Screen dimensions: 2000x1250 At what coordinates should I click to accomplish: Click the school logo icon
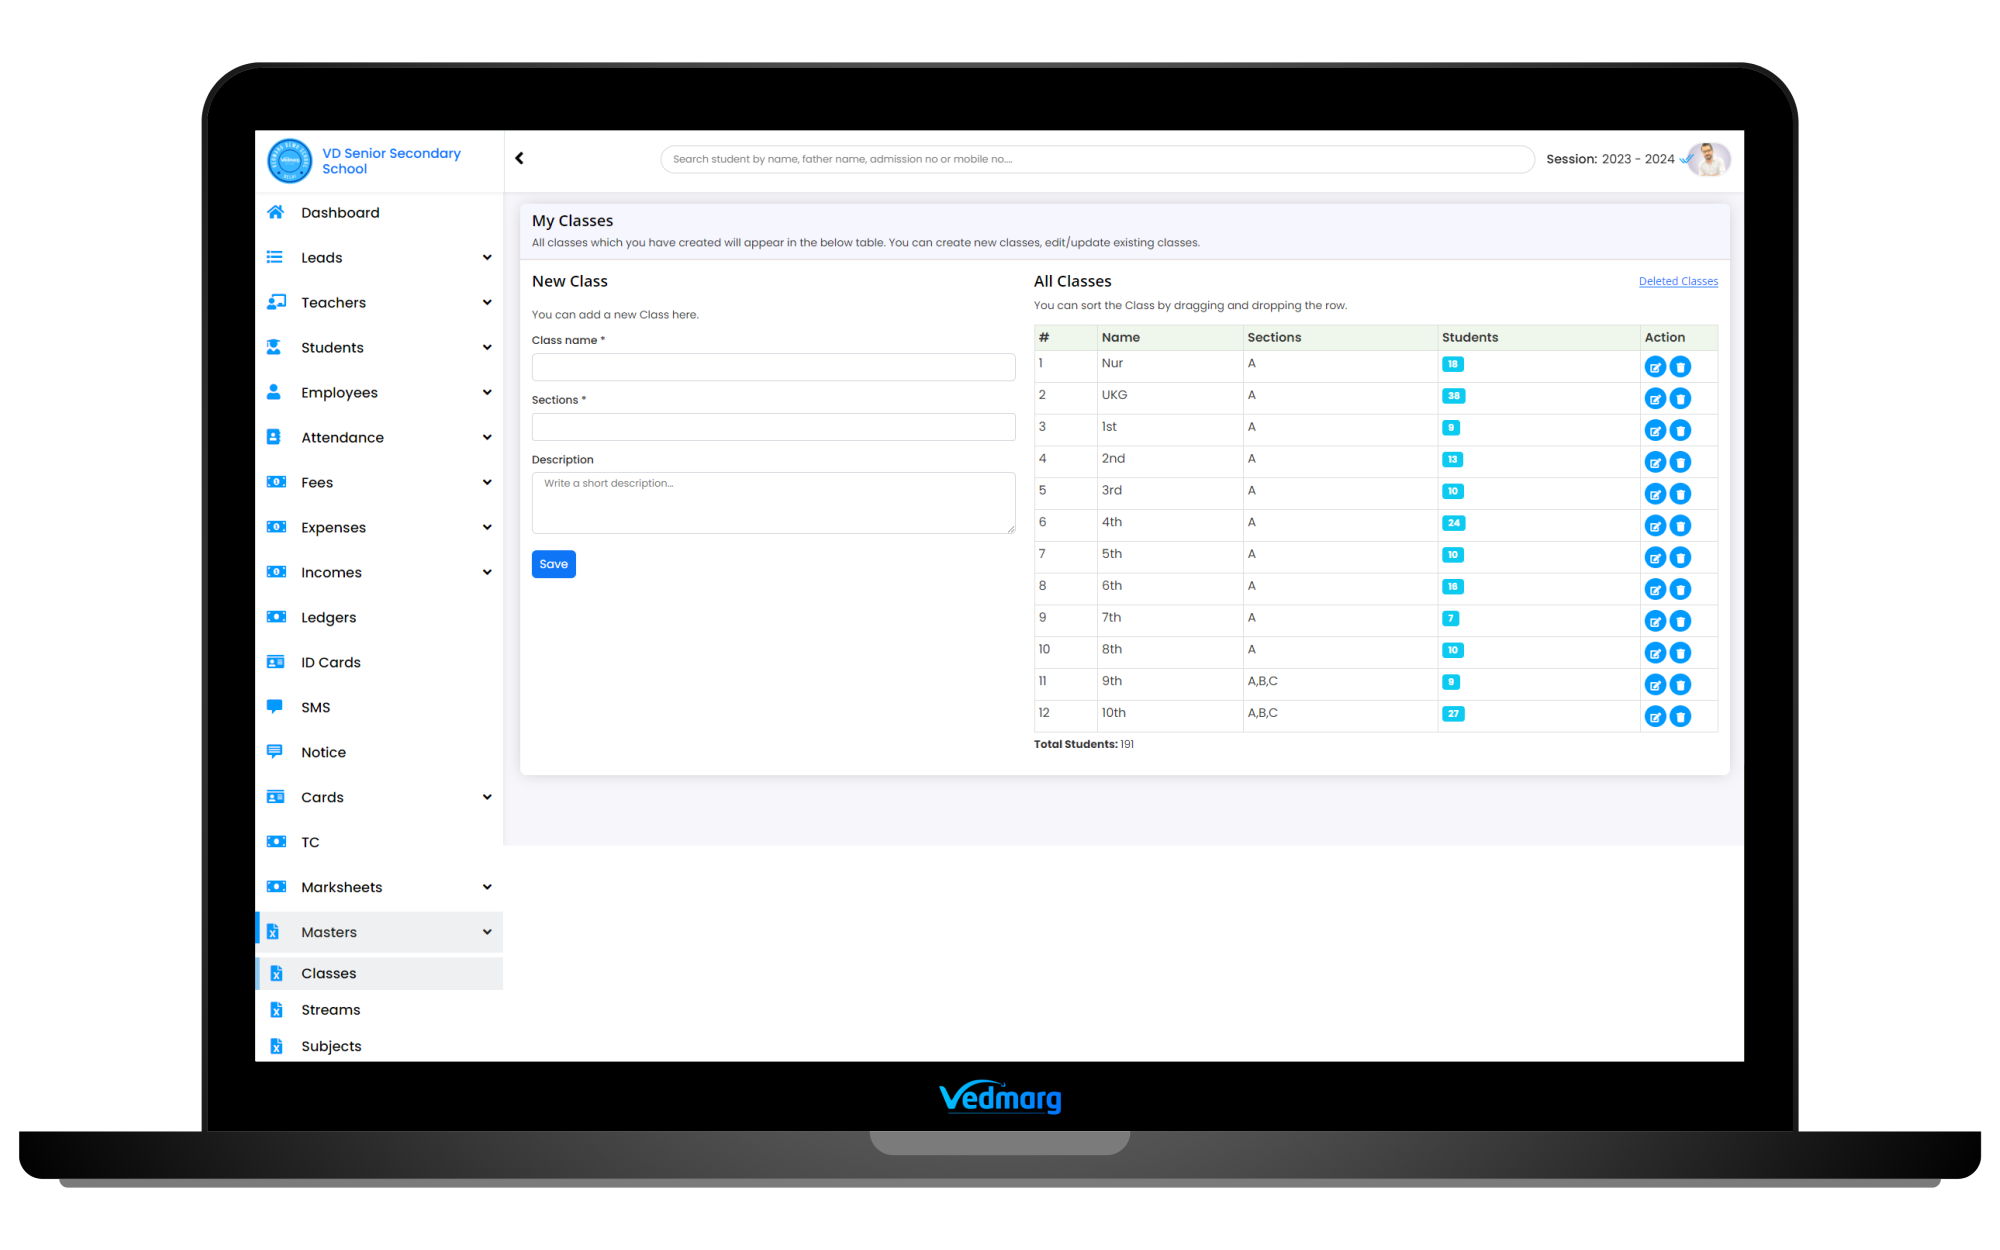pyautogui.click(x=289, y=160)
